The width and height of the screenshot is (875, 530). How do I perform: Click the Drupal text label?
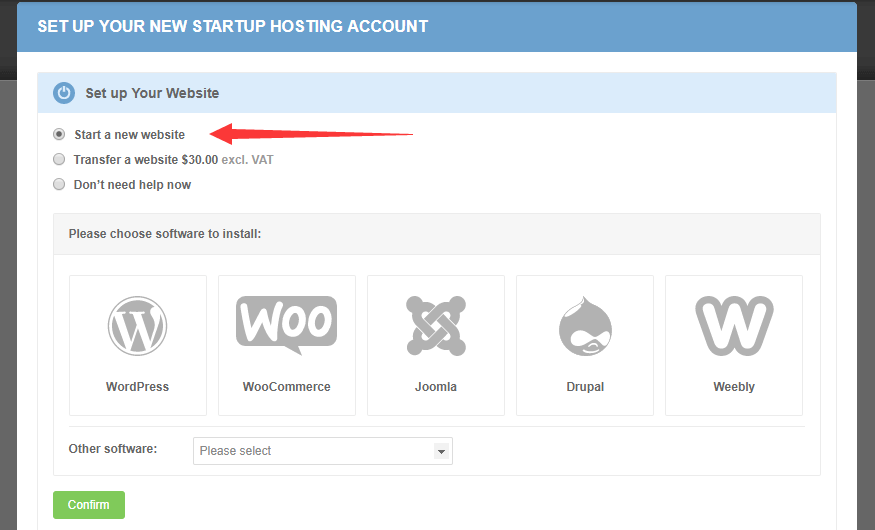585,387
